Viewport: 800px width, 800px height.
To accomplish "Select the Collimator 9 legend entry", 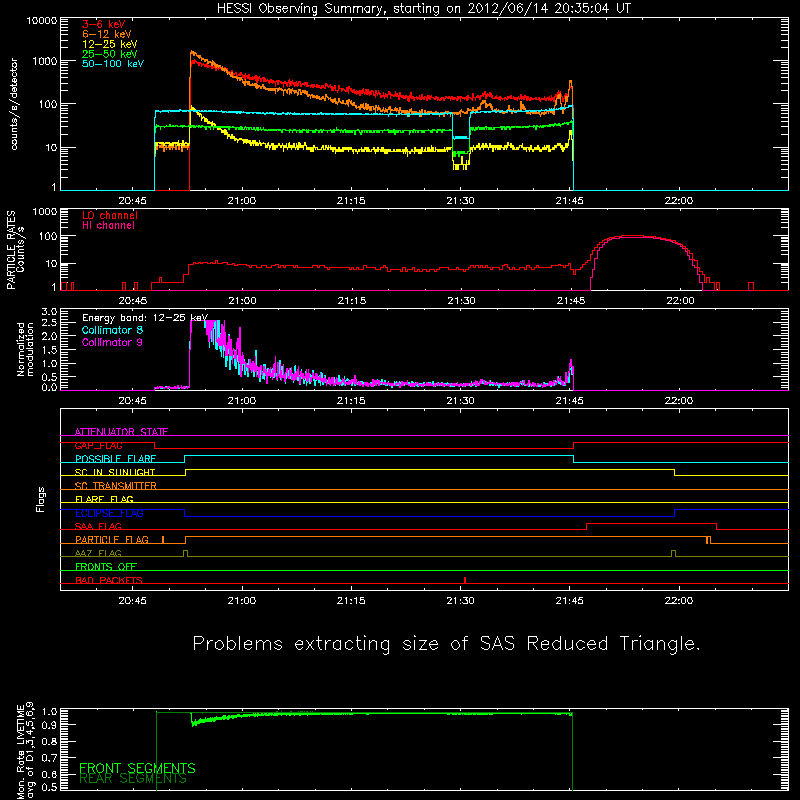I will (x=112, y=342).
